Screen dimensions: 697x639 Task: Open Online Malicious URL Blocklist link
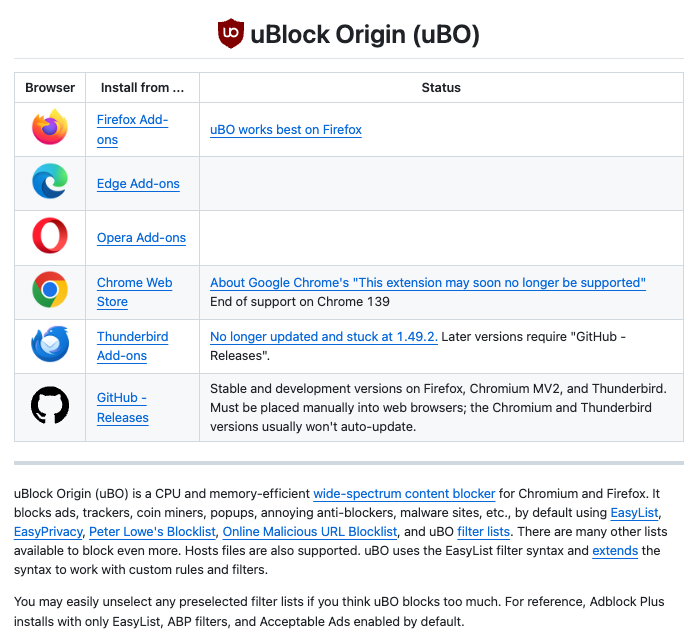coord(310,532)
